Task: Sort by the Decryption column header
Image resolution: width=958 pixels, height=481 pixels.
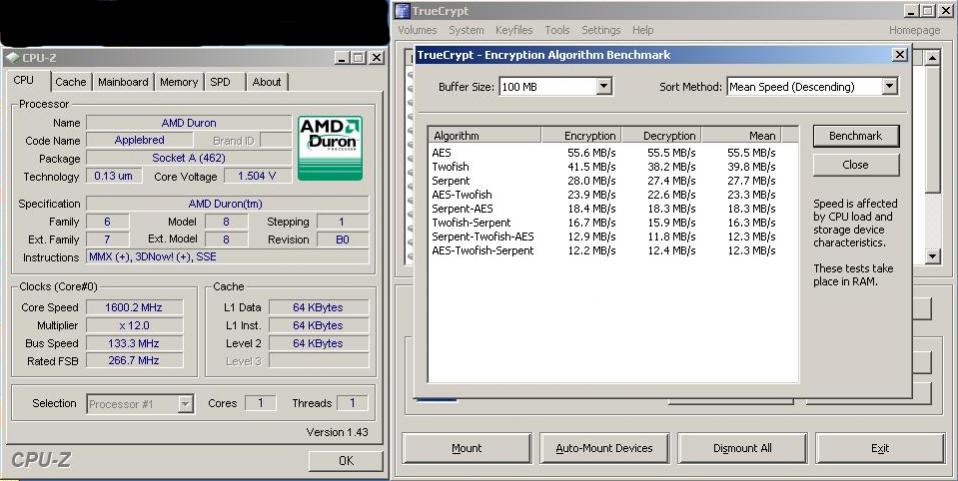Action: click(x=661, y=135)
